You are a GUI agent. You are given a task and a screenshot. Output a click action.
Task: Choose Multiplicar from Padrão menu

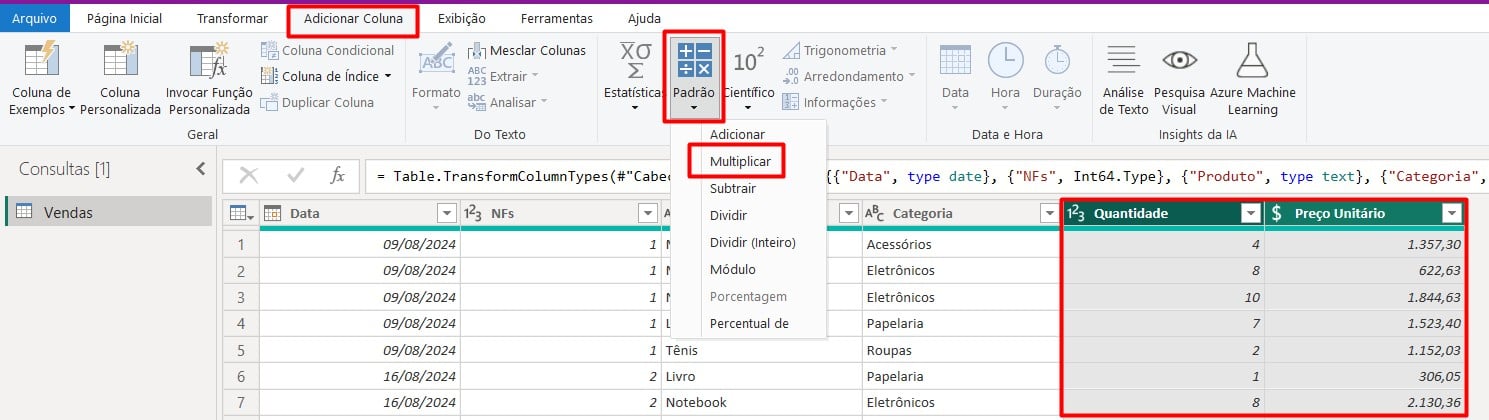pos(740,161)
